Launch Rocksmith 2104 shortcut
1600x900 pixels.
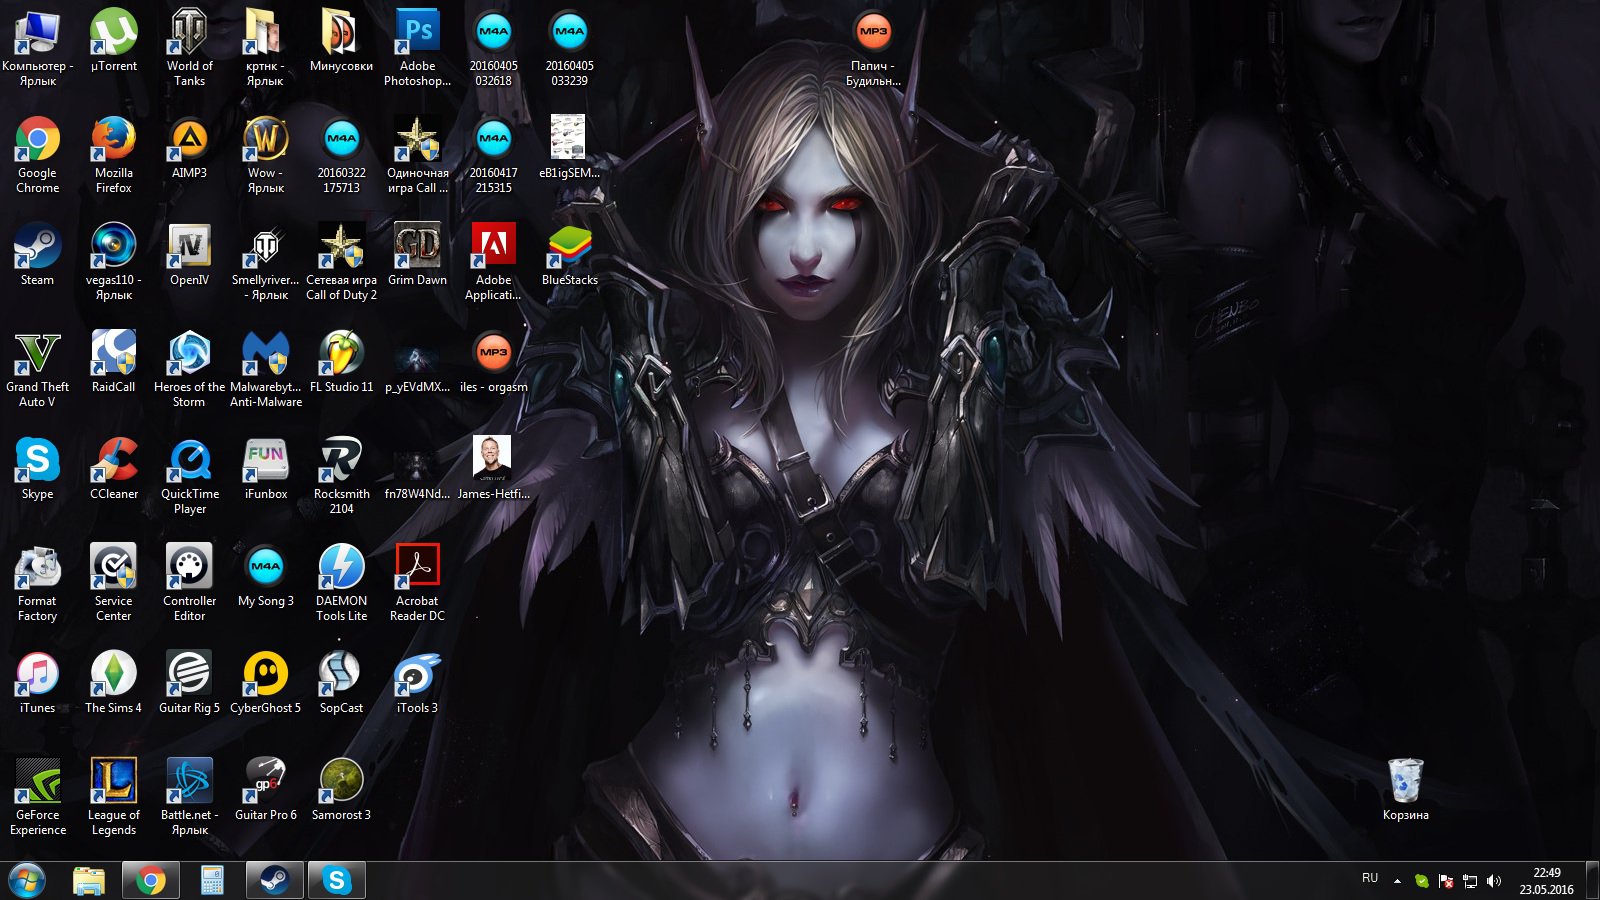tap(341, 460)
